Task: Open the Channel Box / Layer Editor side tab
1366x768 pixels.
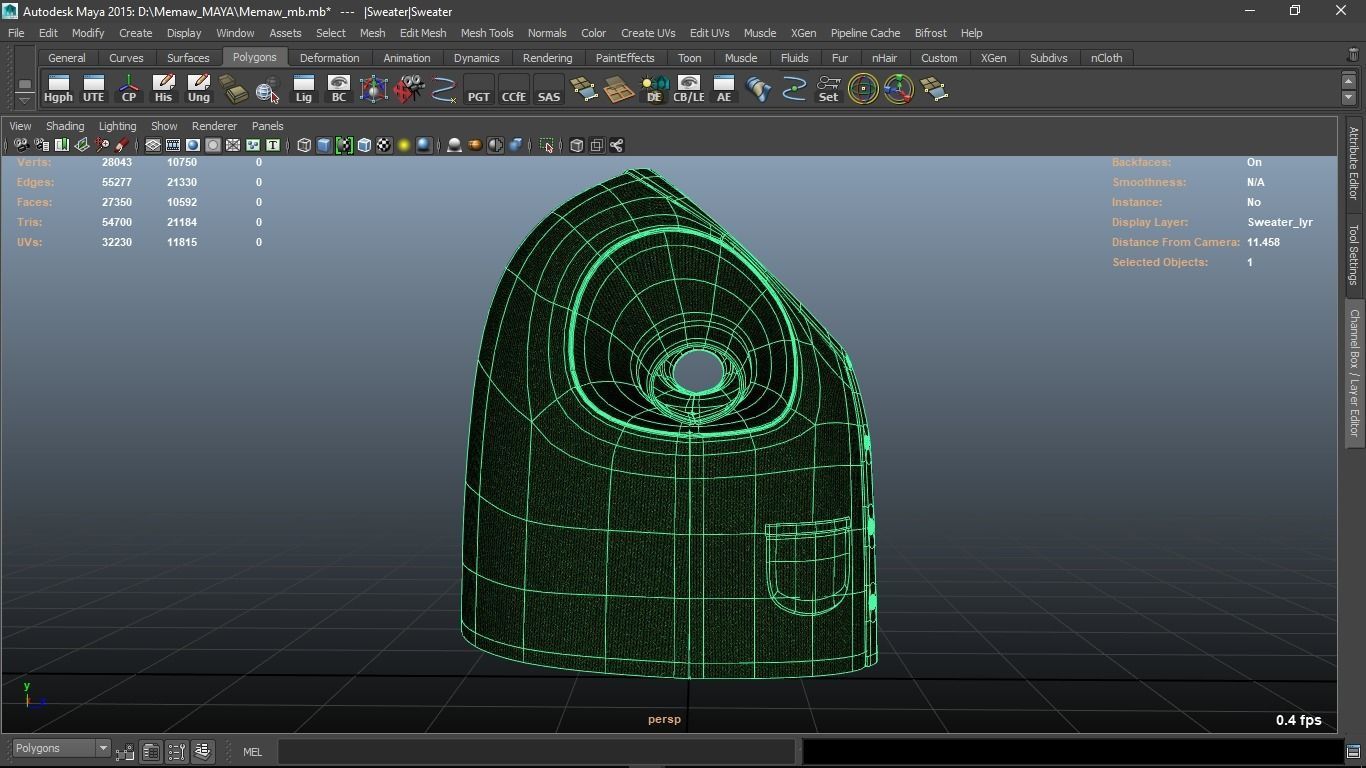Action: pyautogui.click(x=1353, y=372)
